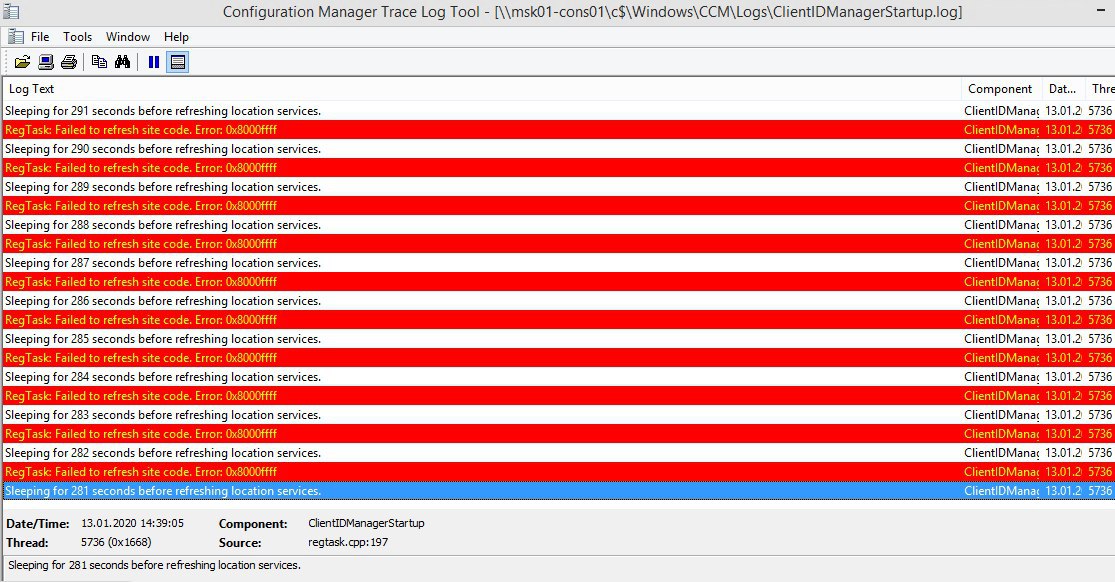Click the Dat... column header
This screenshot has width=1115, height=582.
(x=1063, y=89)
